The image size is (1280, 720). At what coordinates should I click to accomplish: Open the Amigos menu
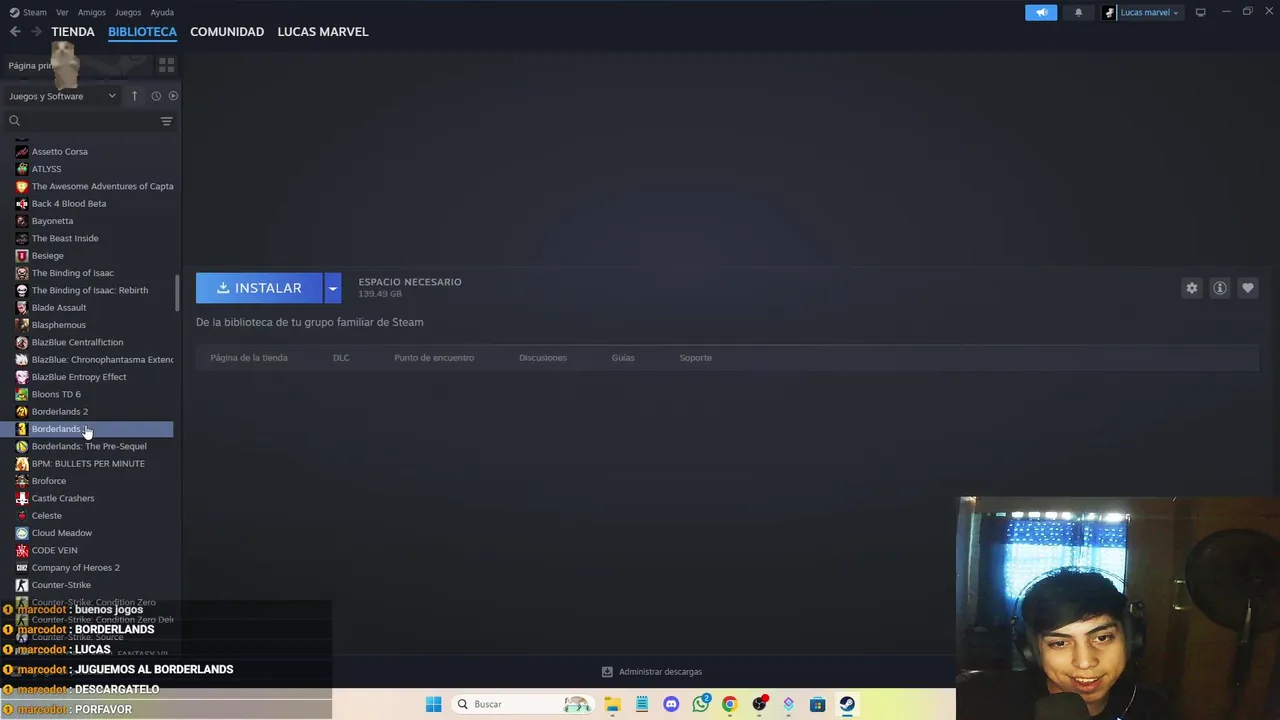point(92,12)
